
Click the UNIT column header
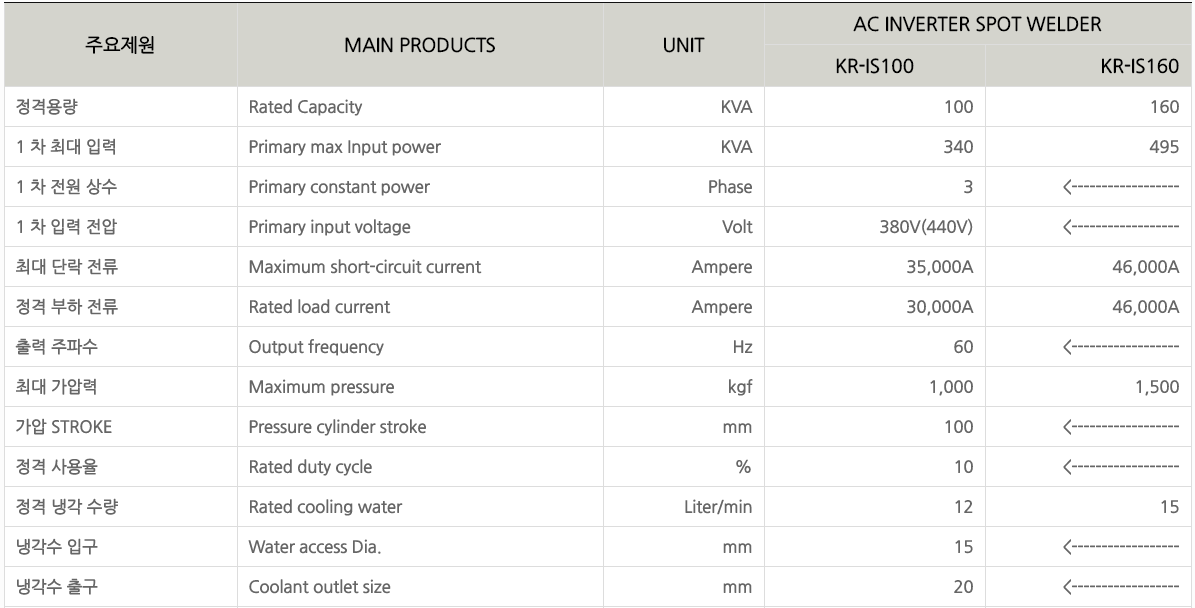click(x=684, y=45)
